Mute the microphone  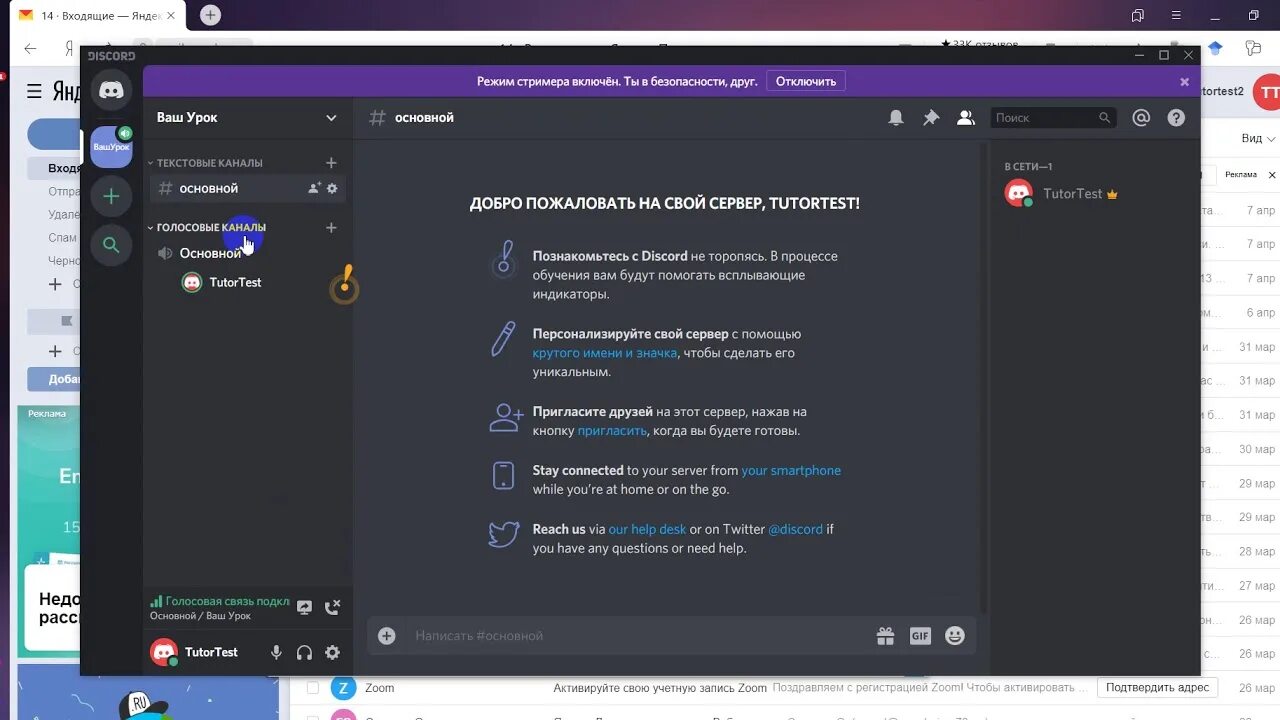click(277, 652)
